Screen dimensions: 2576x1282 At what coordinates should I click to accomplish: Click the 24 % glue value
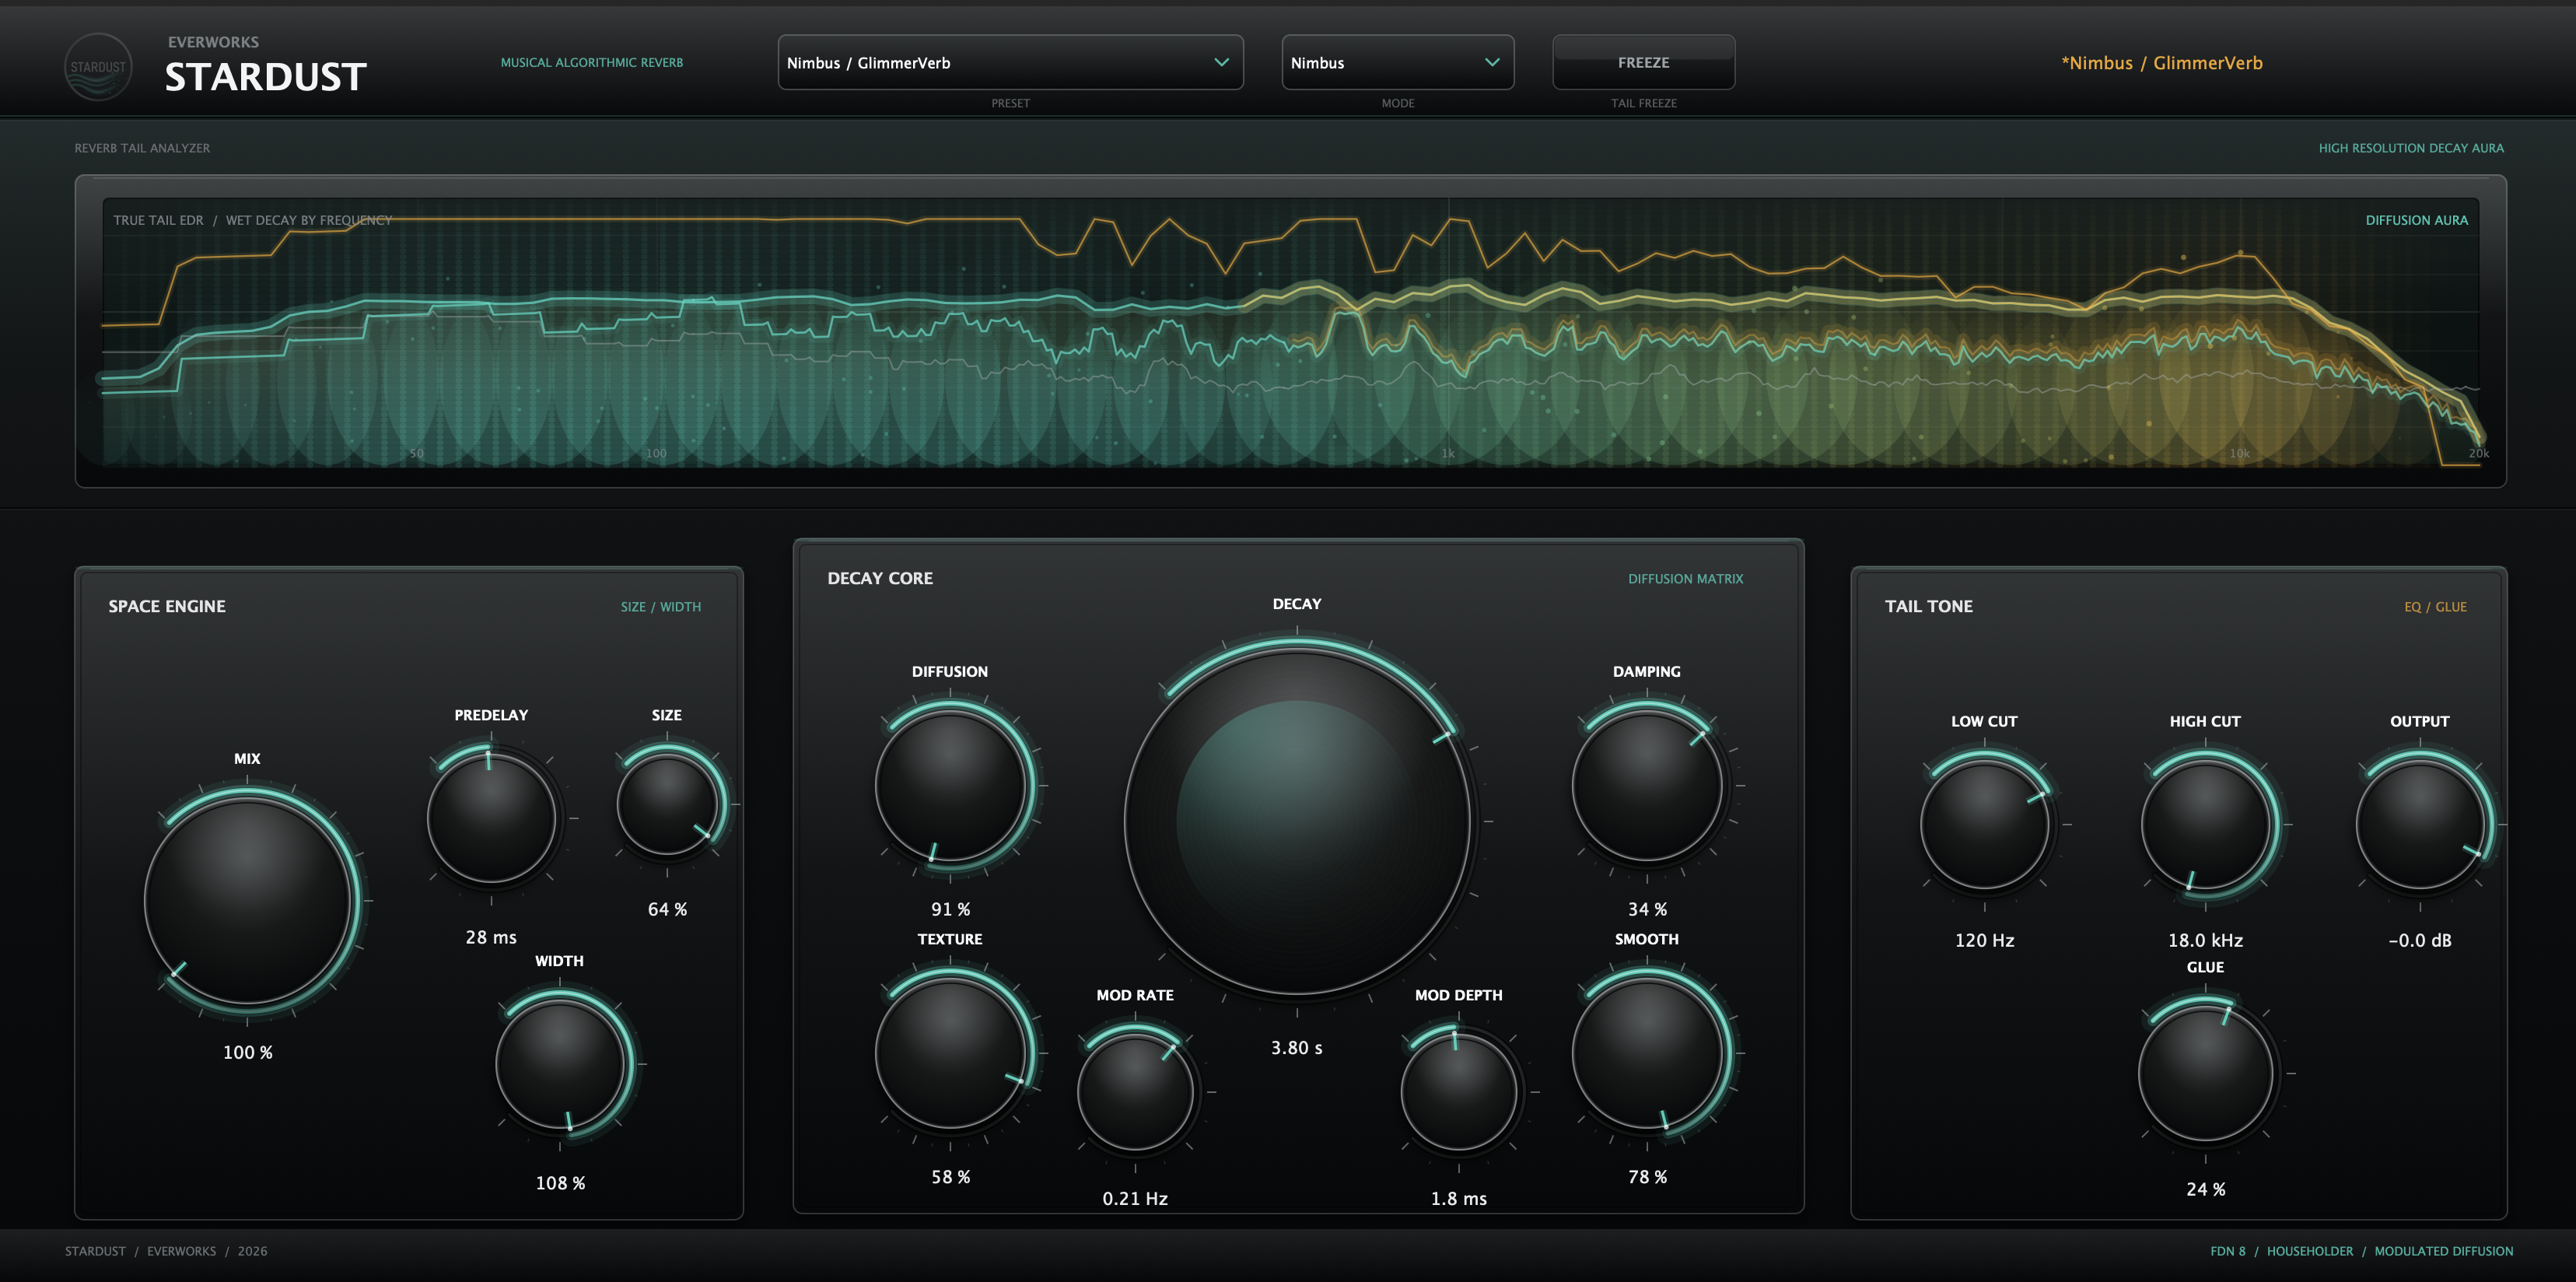click(x=2205, y=1189)
